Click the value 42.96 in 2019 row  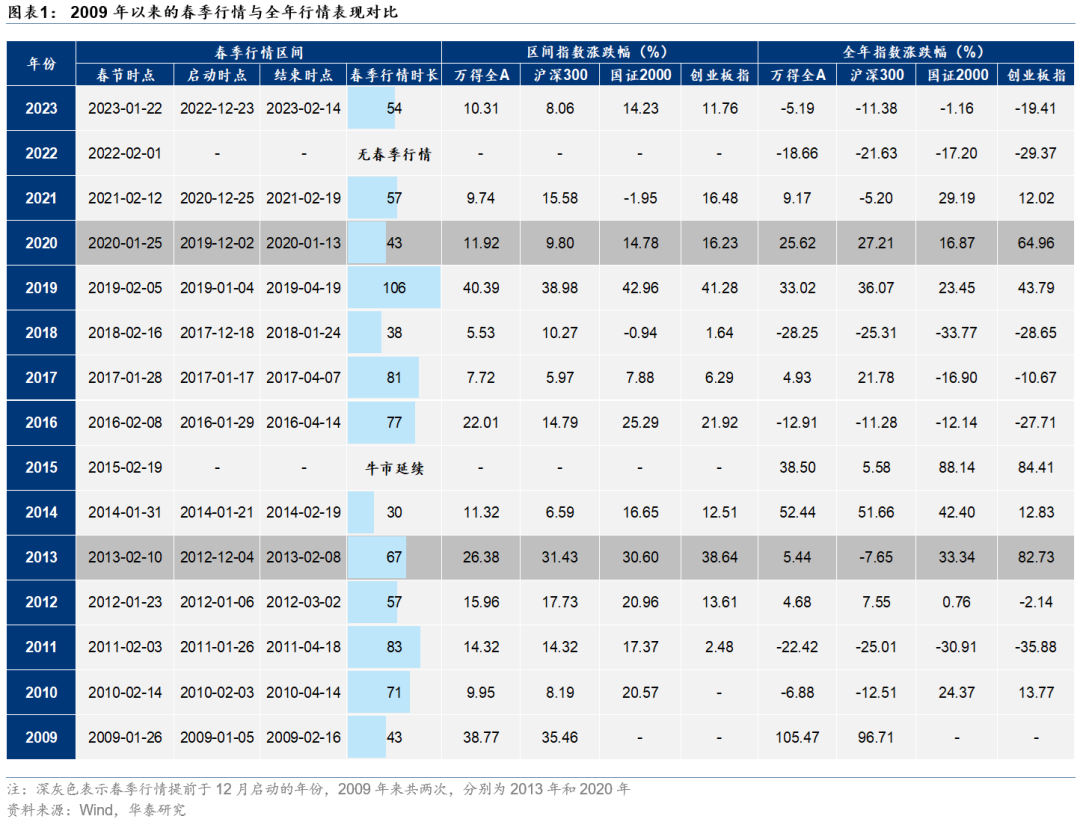[x=640, y=287]
